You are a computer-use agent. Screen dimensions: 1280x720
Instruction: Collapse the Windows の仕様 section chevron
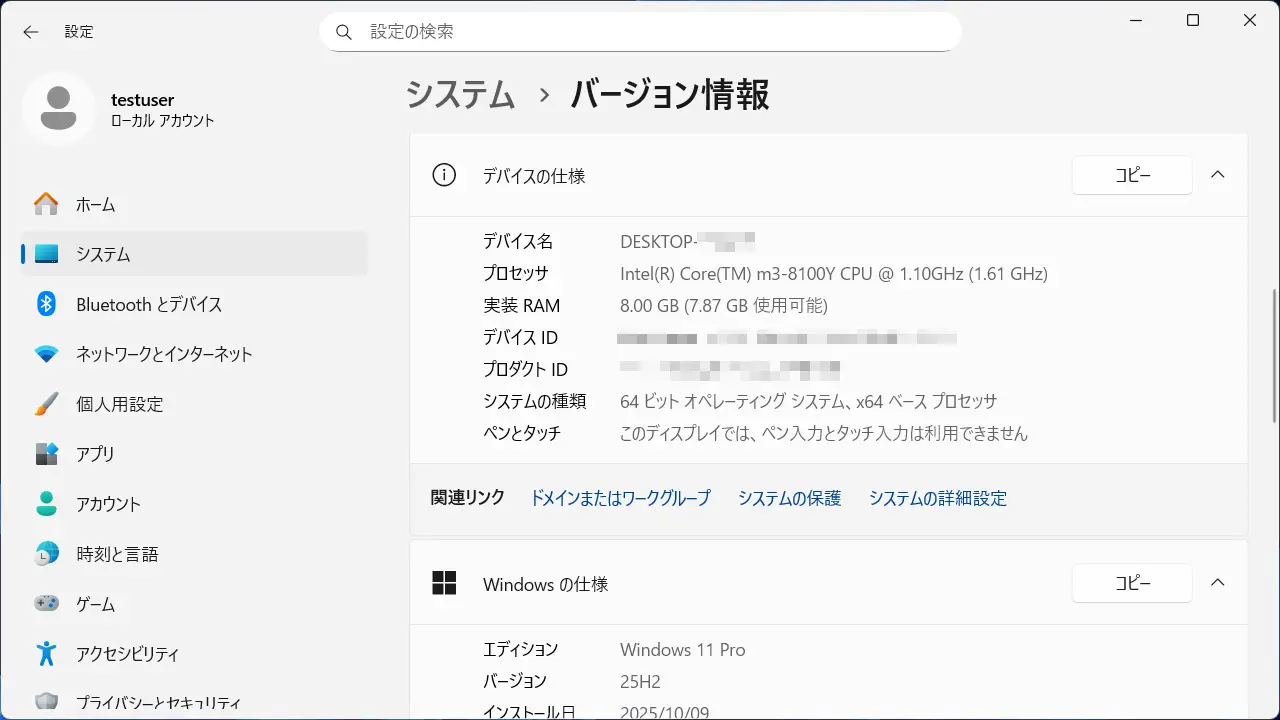pyautogui.click(x=1217, y=583)
